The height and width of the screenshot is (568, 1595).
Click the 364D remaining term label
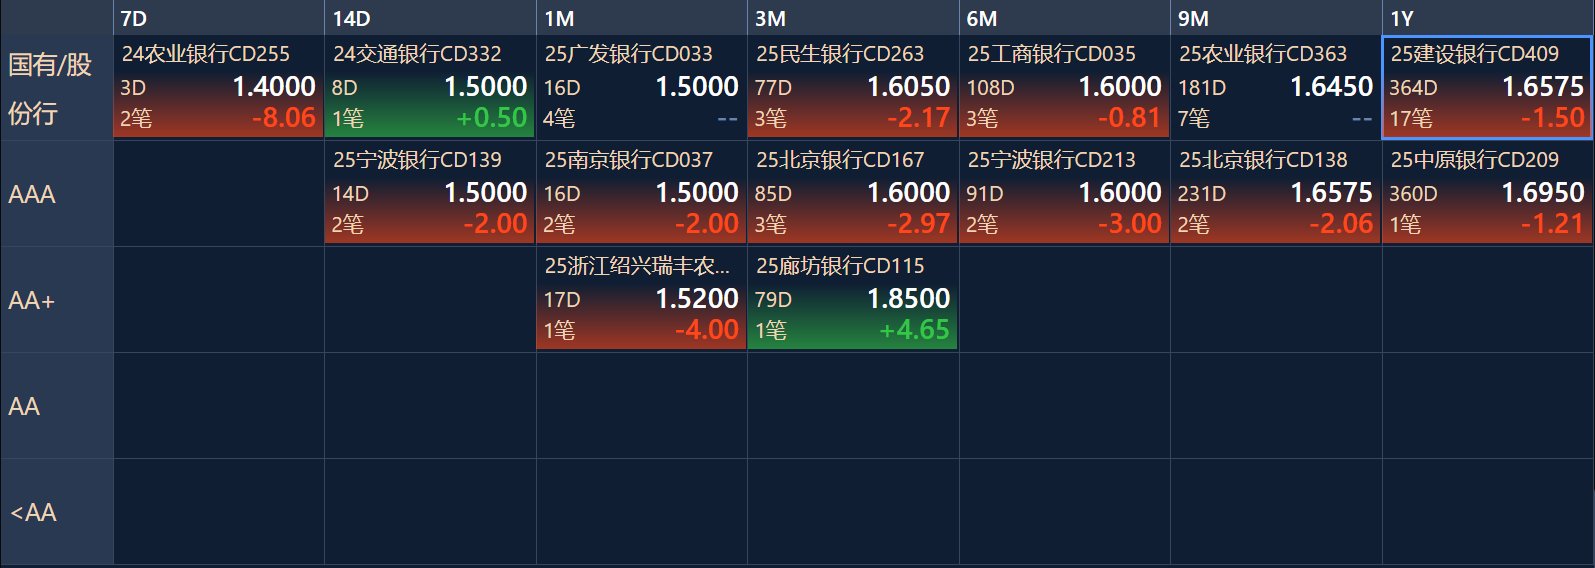(1413, 88)
